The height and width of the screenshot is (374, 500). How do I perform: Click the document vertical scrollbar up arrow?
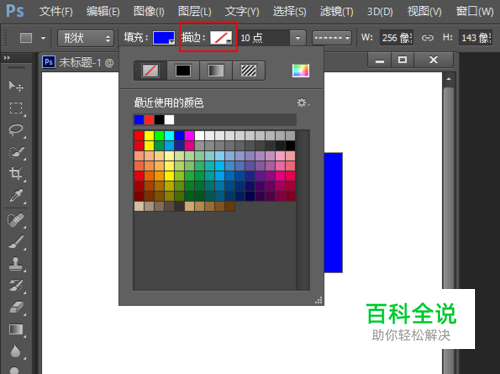(449, 79)
